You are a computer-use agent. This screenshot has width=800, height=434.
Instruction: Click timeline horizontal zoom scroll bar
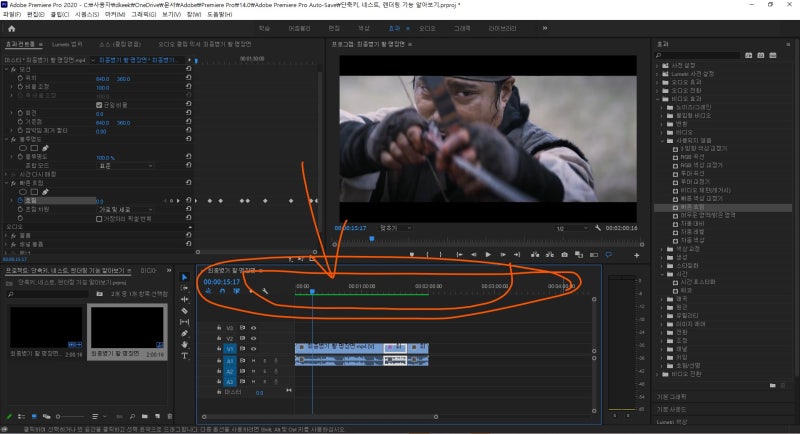click(x=319, y=417)
